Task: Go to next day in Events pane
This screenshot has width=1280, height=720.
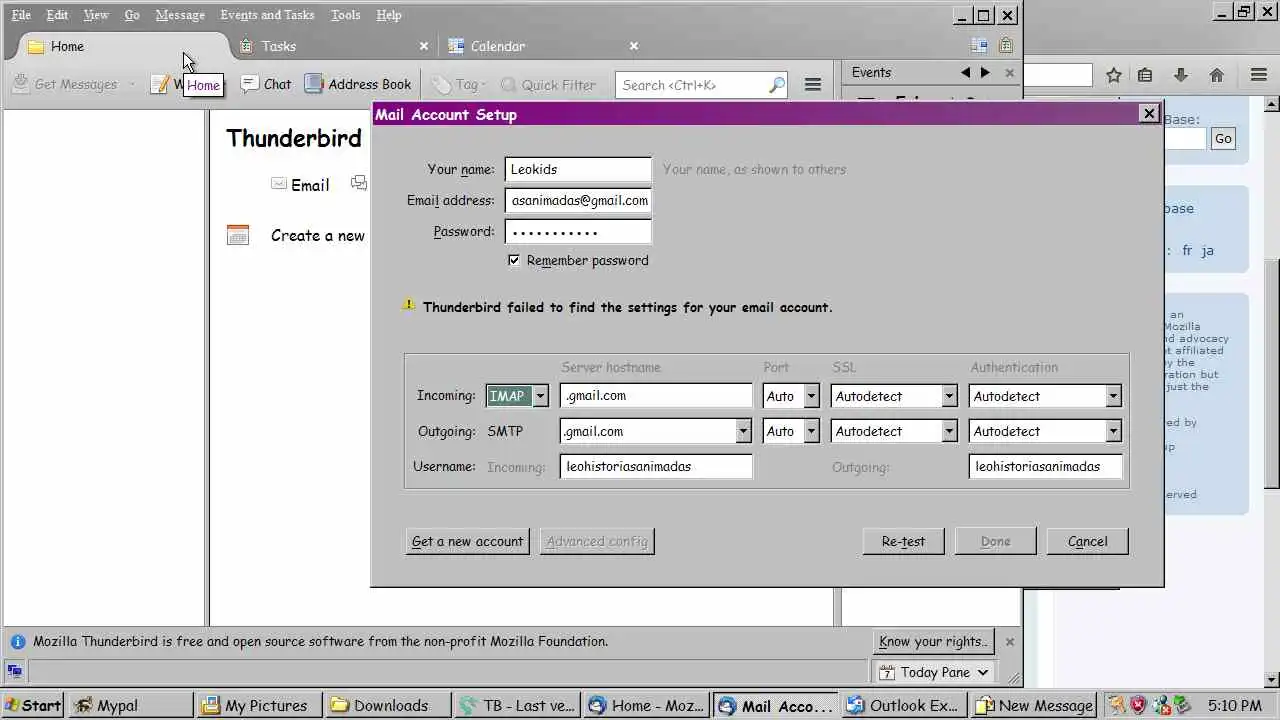Action: (985, 73)
